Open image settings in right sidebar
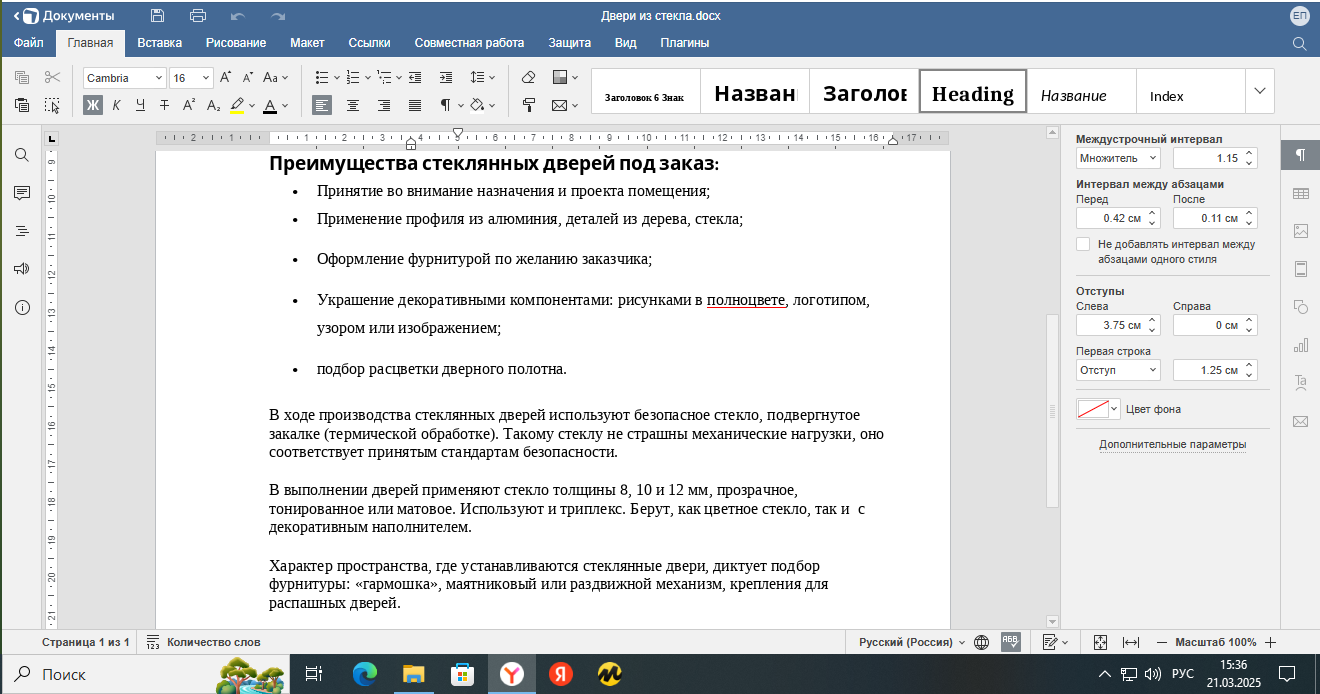1320x694 pixels. (1300, 231)
